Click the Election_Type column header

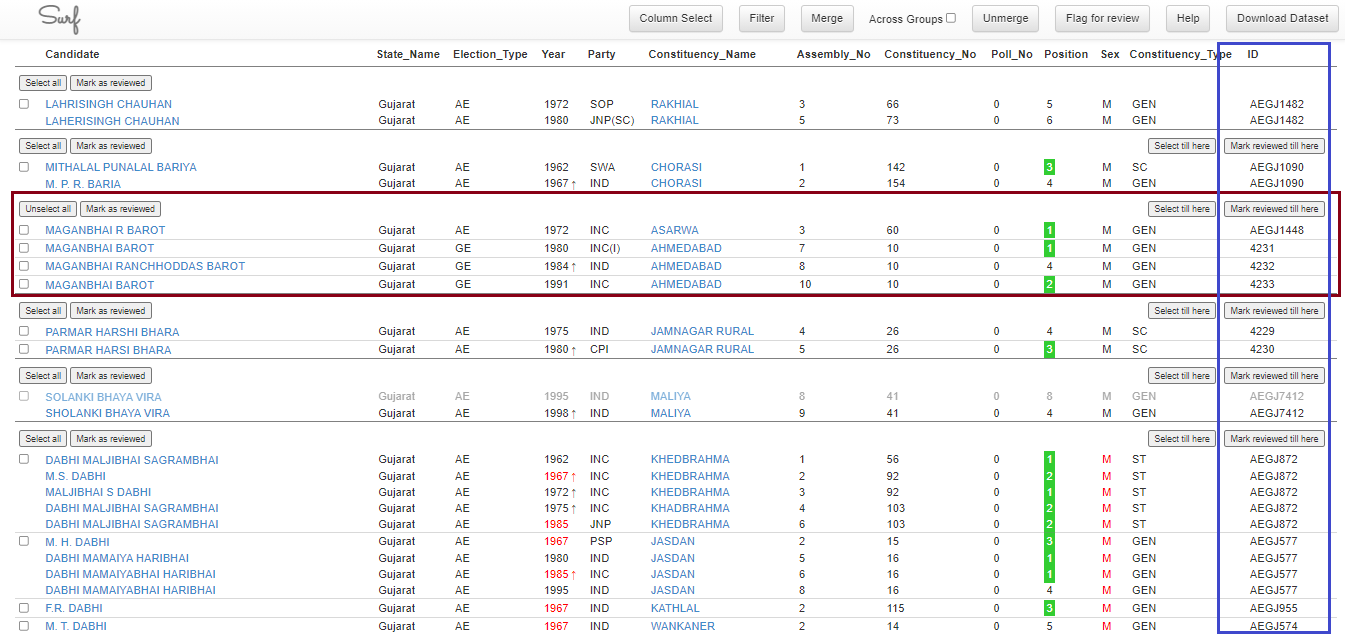490,54
